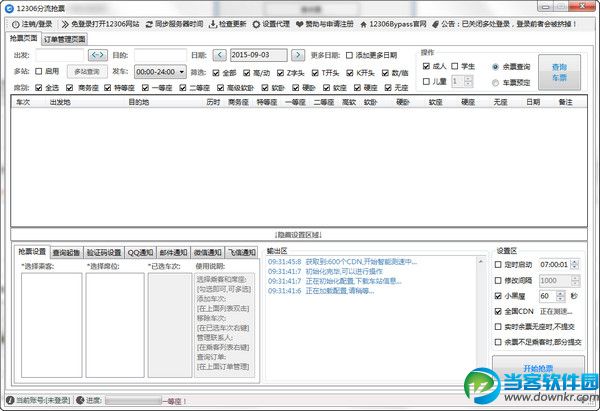Viewport: 600px width, 411px height.
Task: Enable 余票不足乘客时,部分提交 checkbox
Action: [x=498, y=342]
